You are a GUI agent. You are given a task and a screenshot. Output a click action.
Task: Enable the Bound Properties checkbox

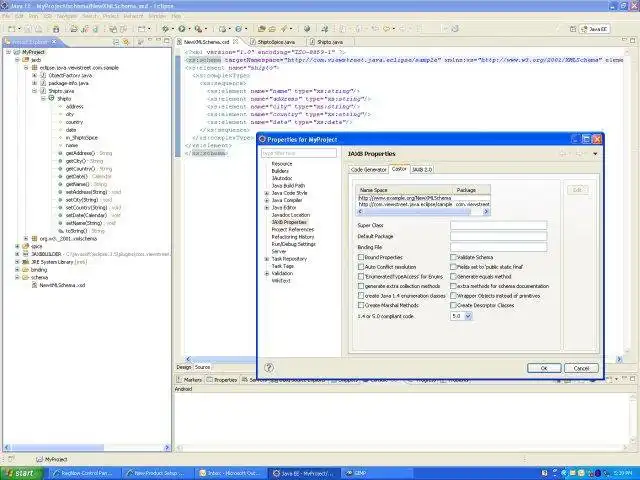(361, 257)
